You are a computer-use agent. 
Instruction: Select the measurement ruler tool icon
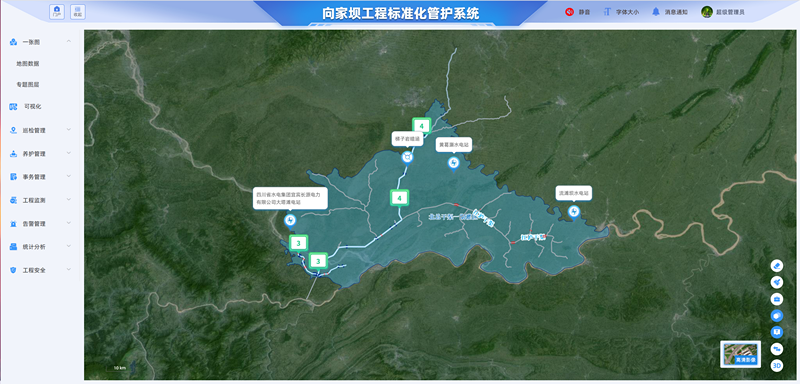(777, 282)
